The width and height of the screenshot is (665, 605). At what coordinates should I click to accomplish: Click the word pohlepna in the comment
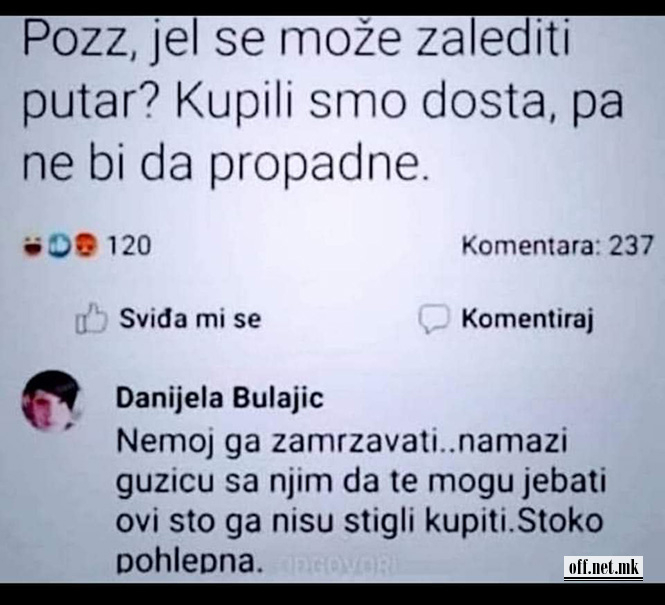click(190, 562)
